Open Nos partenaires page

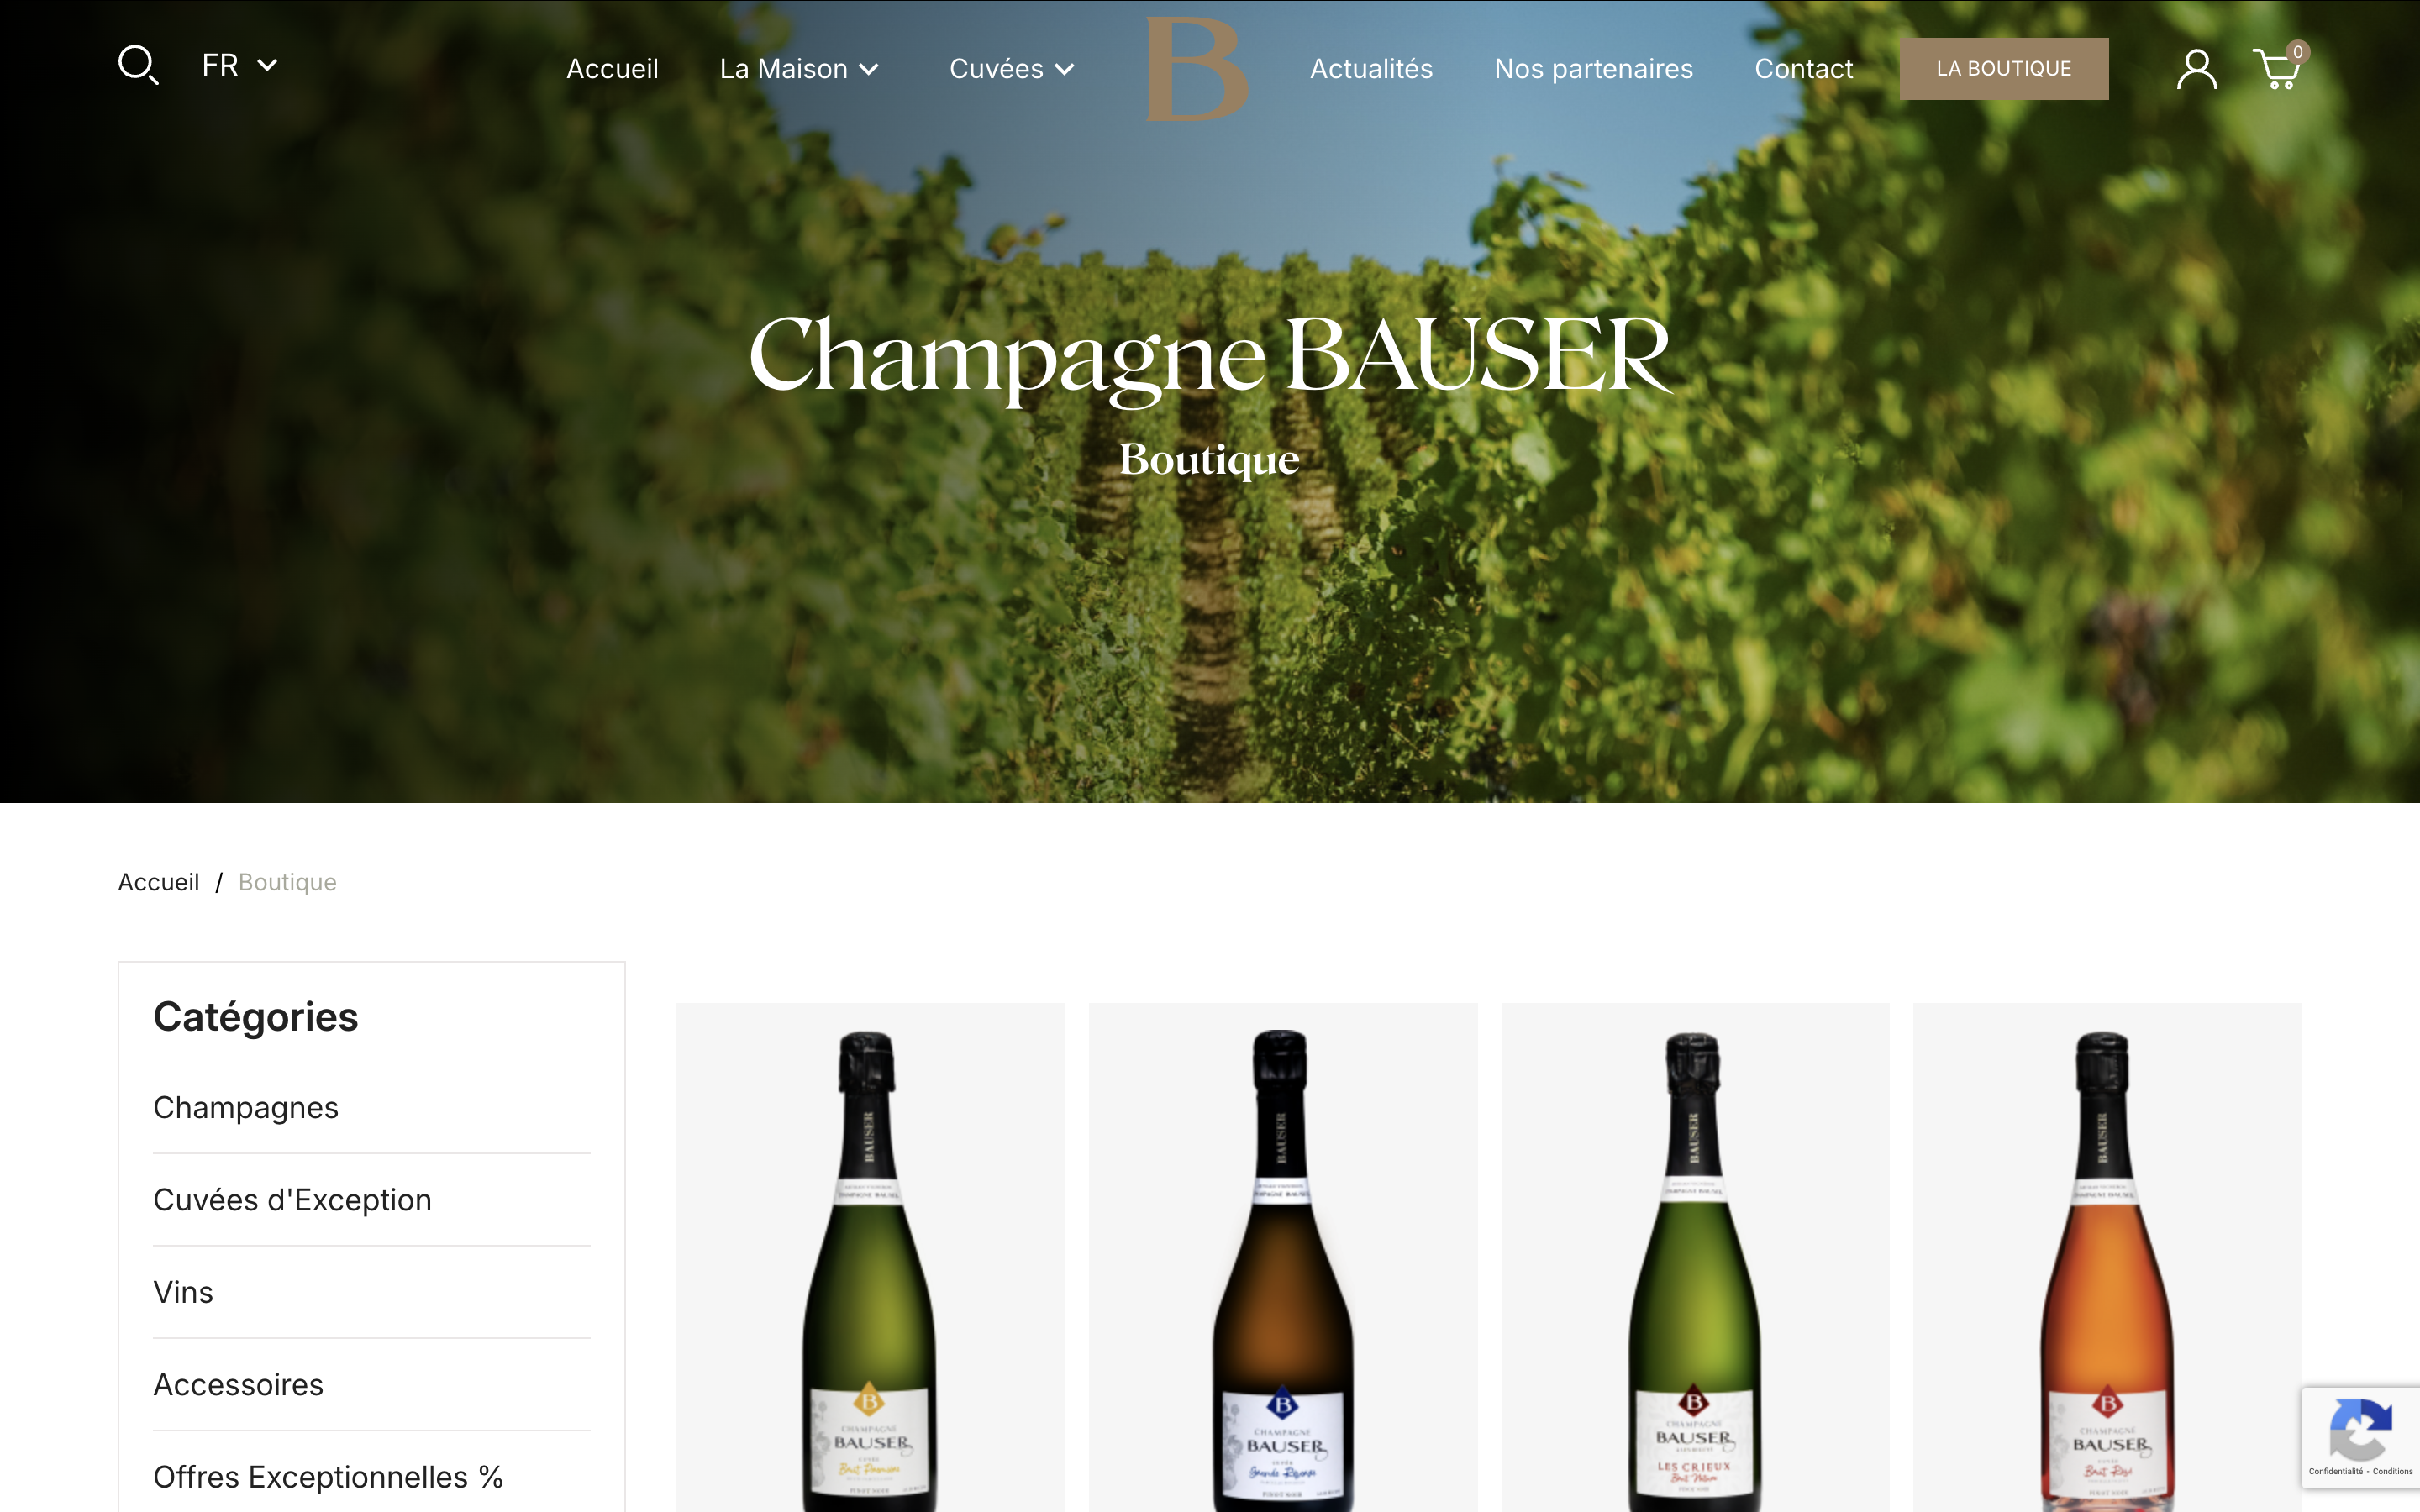click(x=1593, y=69)
